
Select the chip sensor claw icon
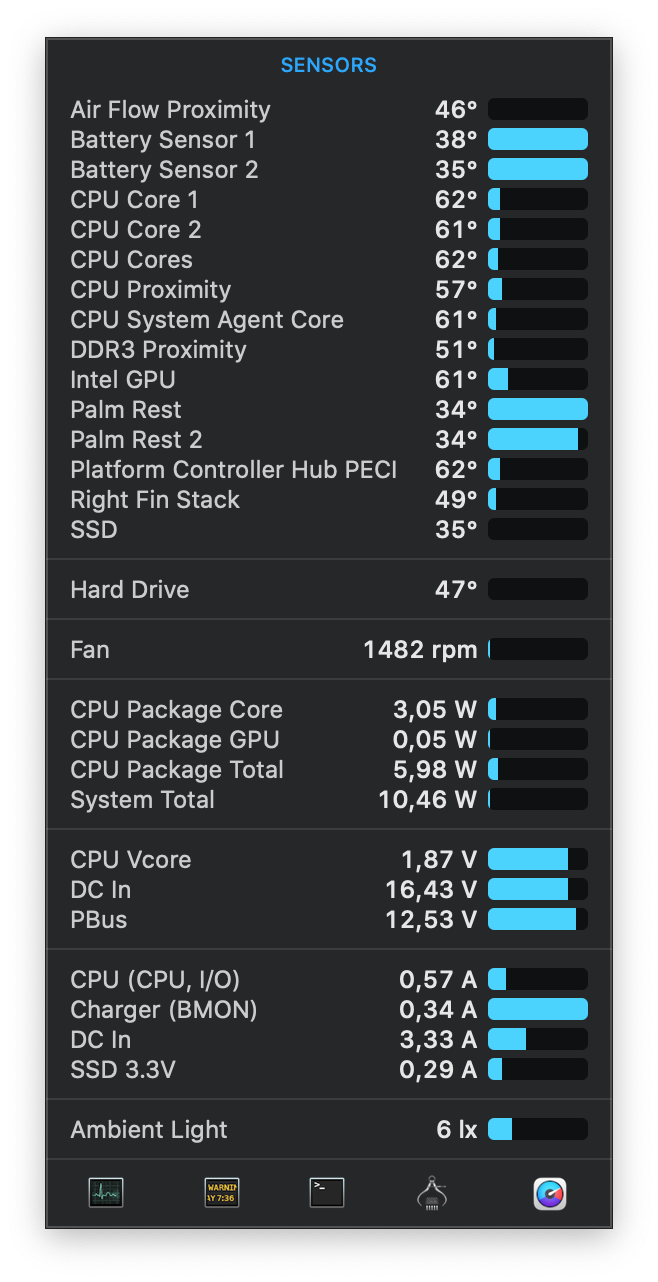pyautogui.click(x=434, y=1191)
